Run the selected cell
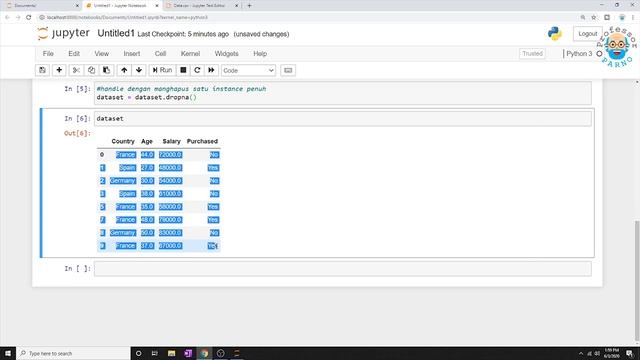Viewport: 640px width, 360px height. (162, 70)
